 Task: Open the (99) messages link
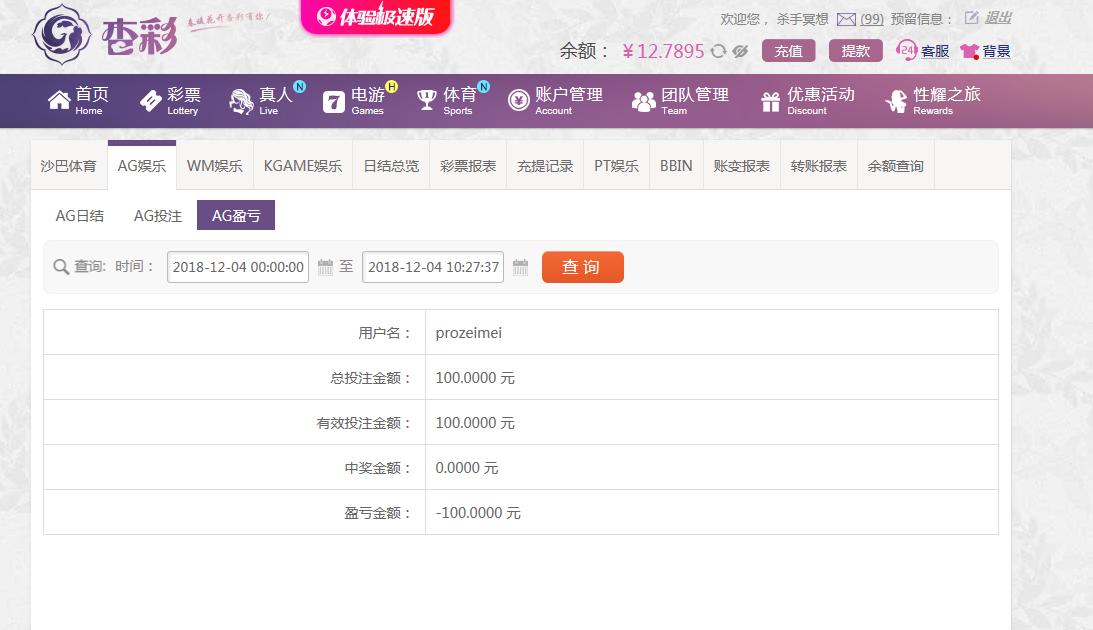[871, 20]
